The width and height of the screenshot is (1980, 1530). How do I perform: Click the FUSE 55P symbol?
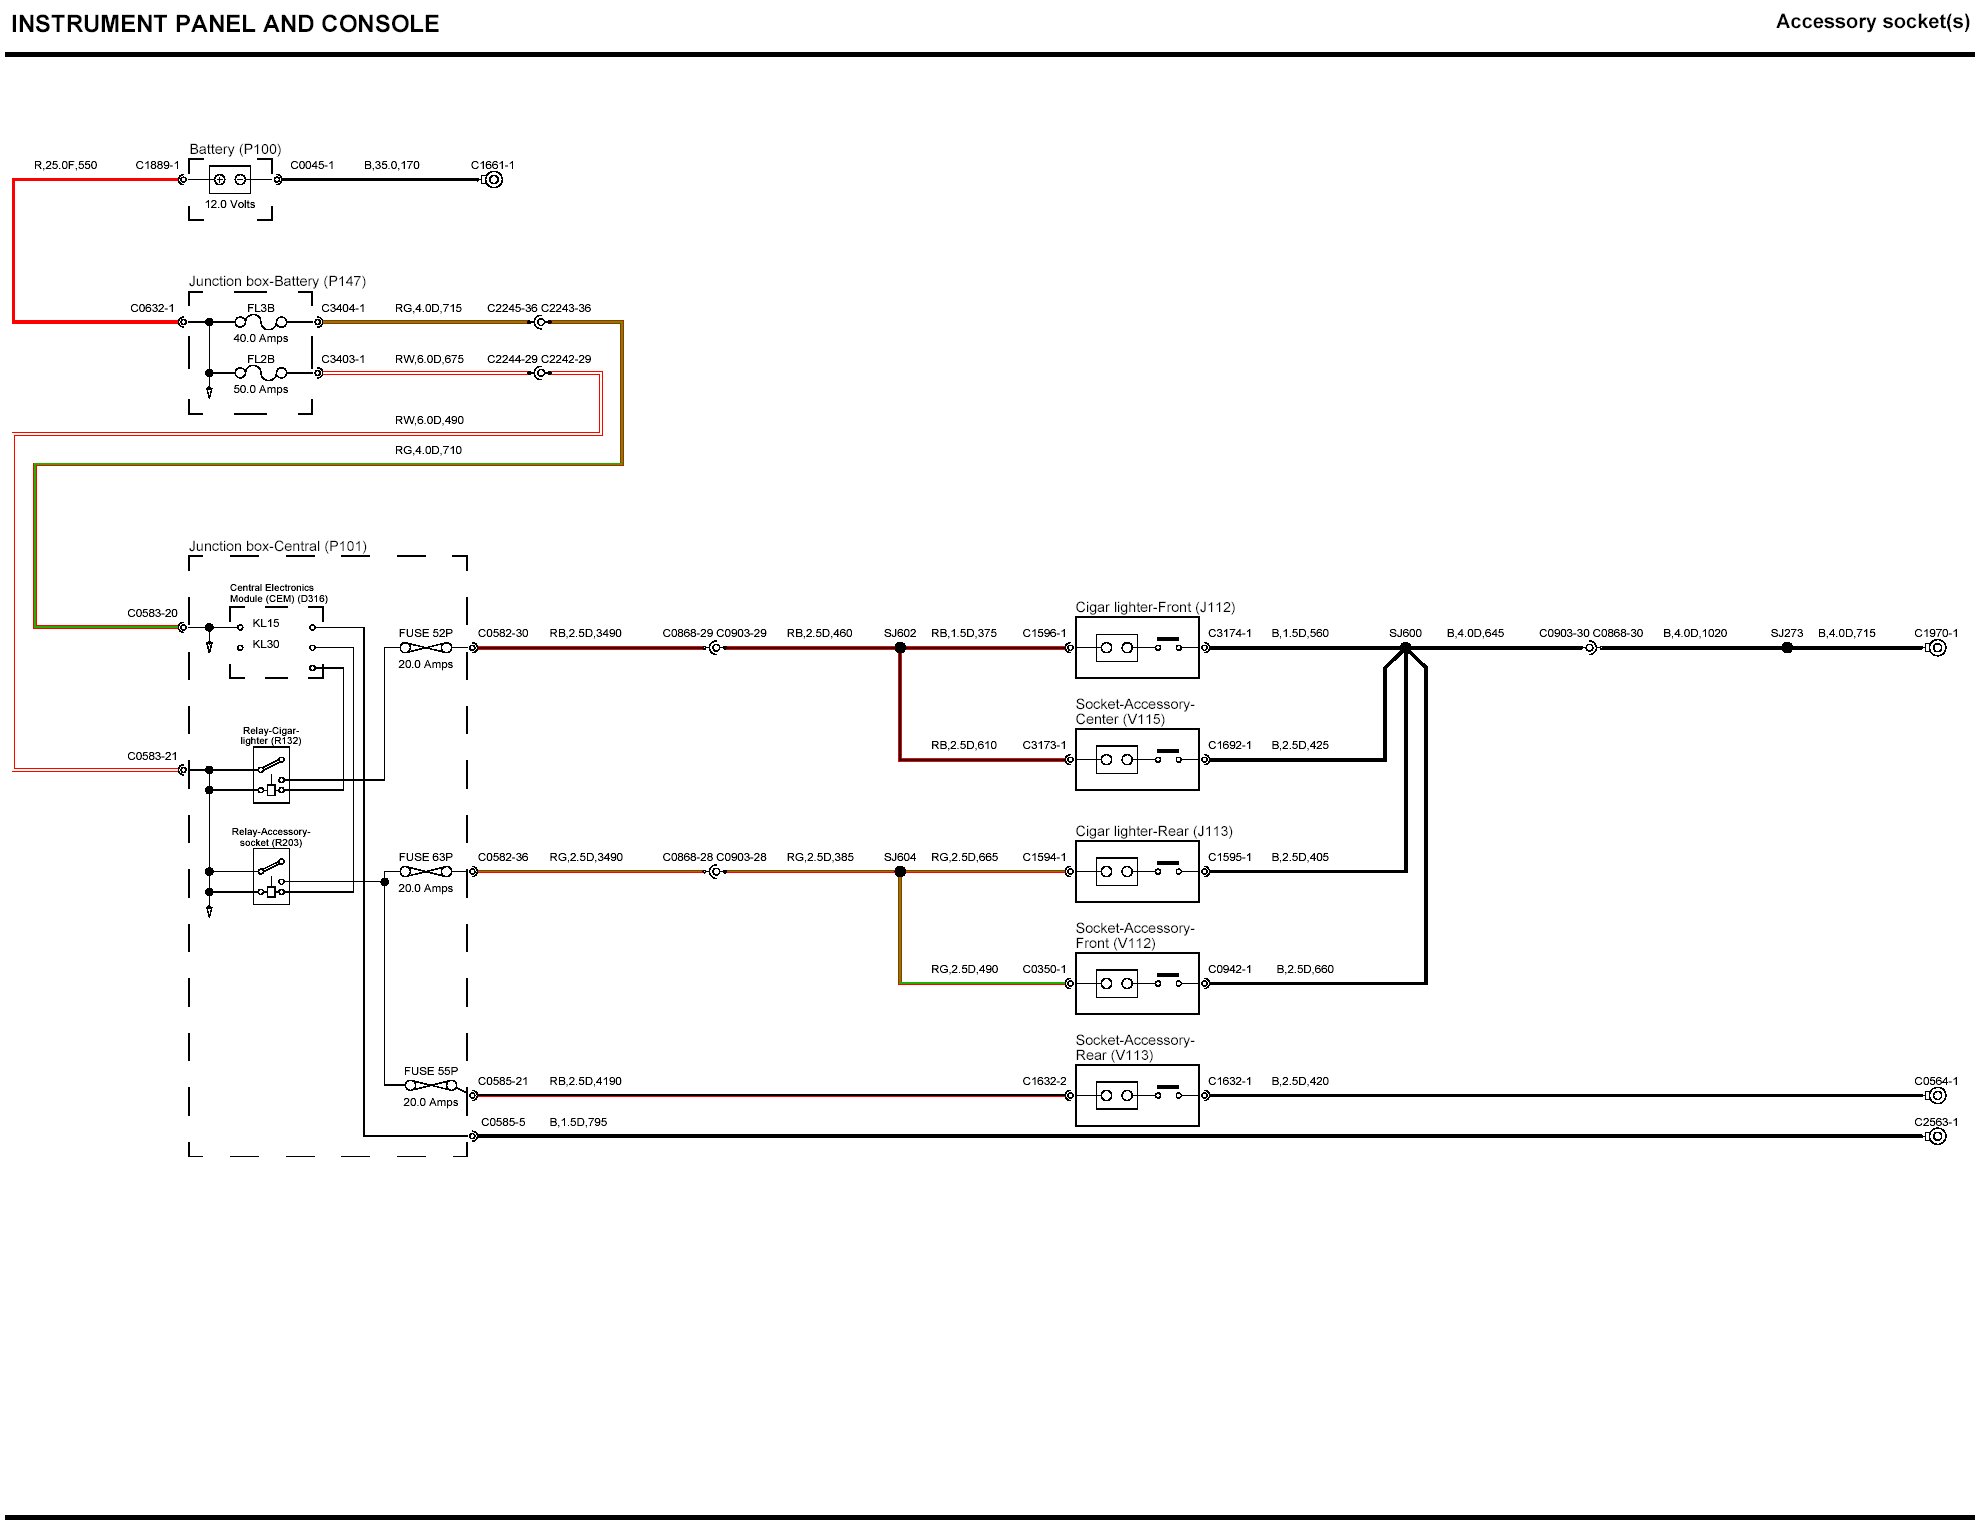(431, 1086)
